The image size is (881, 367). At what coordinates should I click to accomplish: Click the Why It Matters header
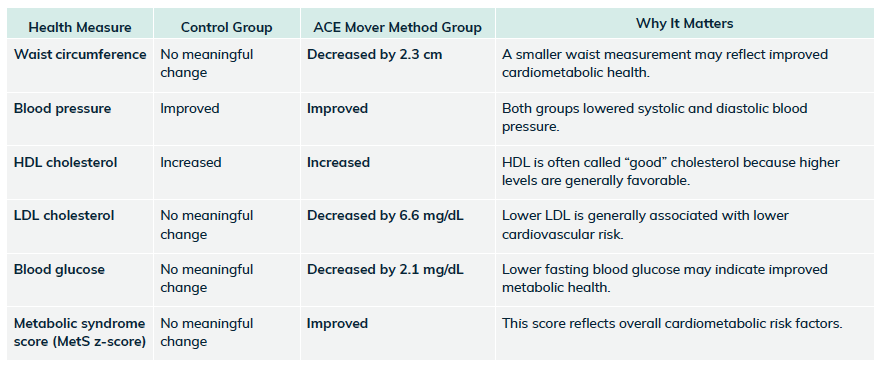684,24
